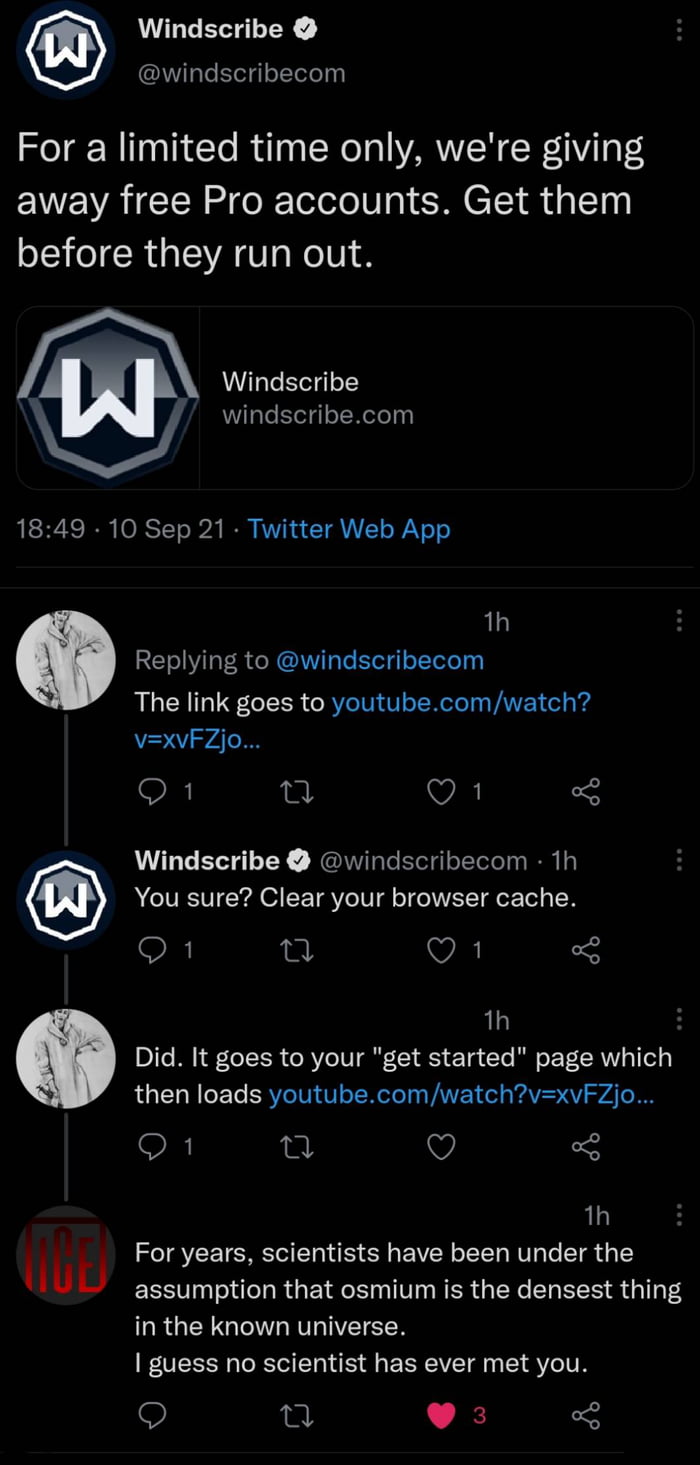Share the first youtube link reply
This screenshot has width=700, height=1465.
pos(585,793)
